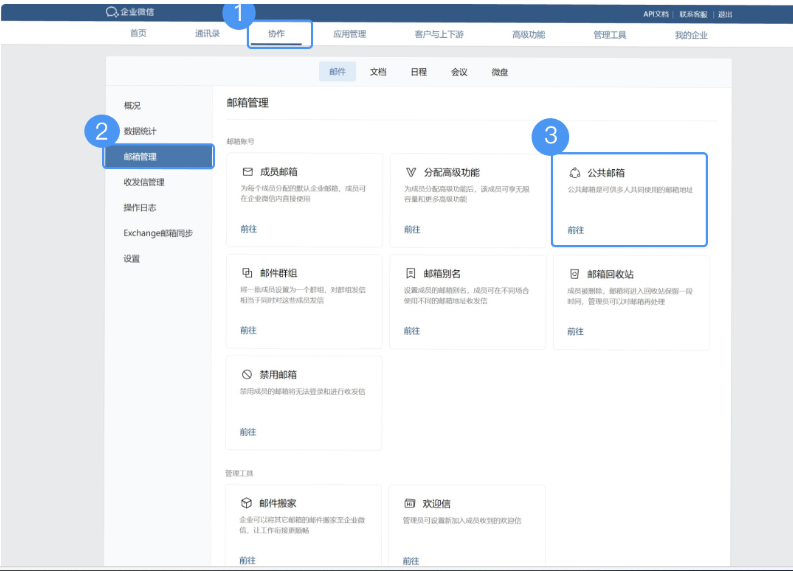Click the 邮箱回收站 icon
Viewport: 793px width, 571px height.
click(x=574, y=273)
